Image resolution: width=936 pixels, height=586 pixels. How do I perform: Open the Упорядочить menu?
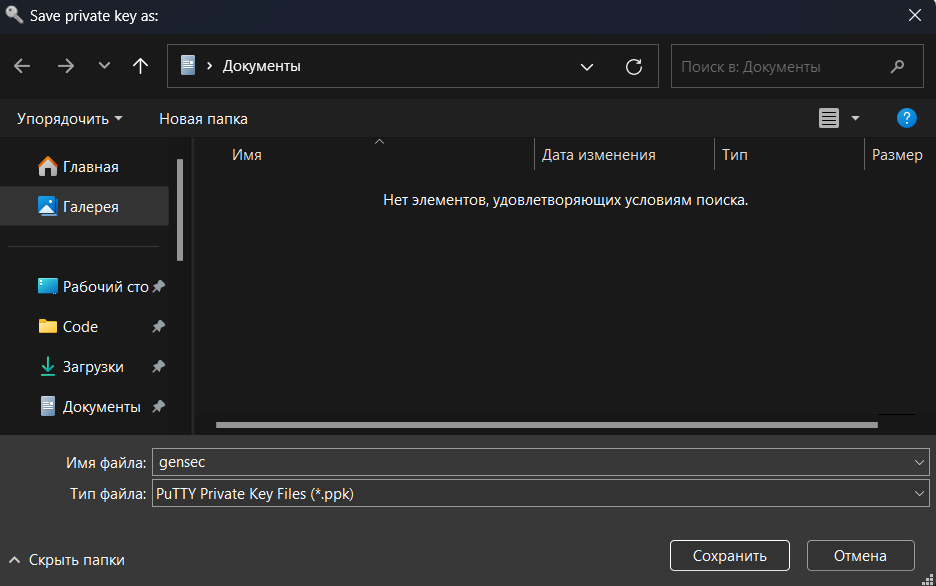click(69, 119)
